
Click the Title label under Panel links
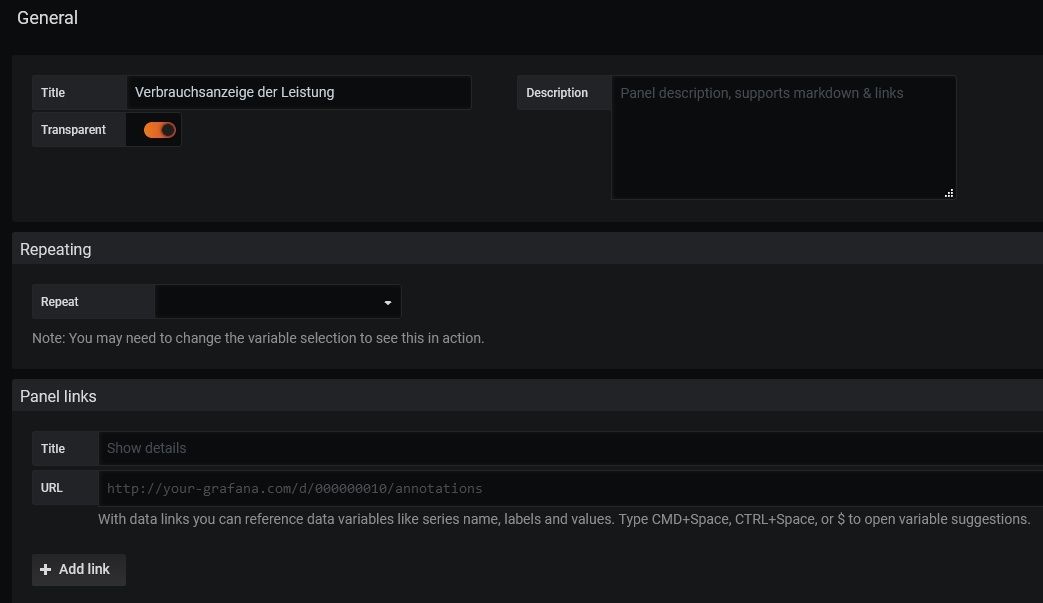coord(53,449)
